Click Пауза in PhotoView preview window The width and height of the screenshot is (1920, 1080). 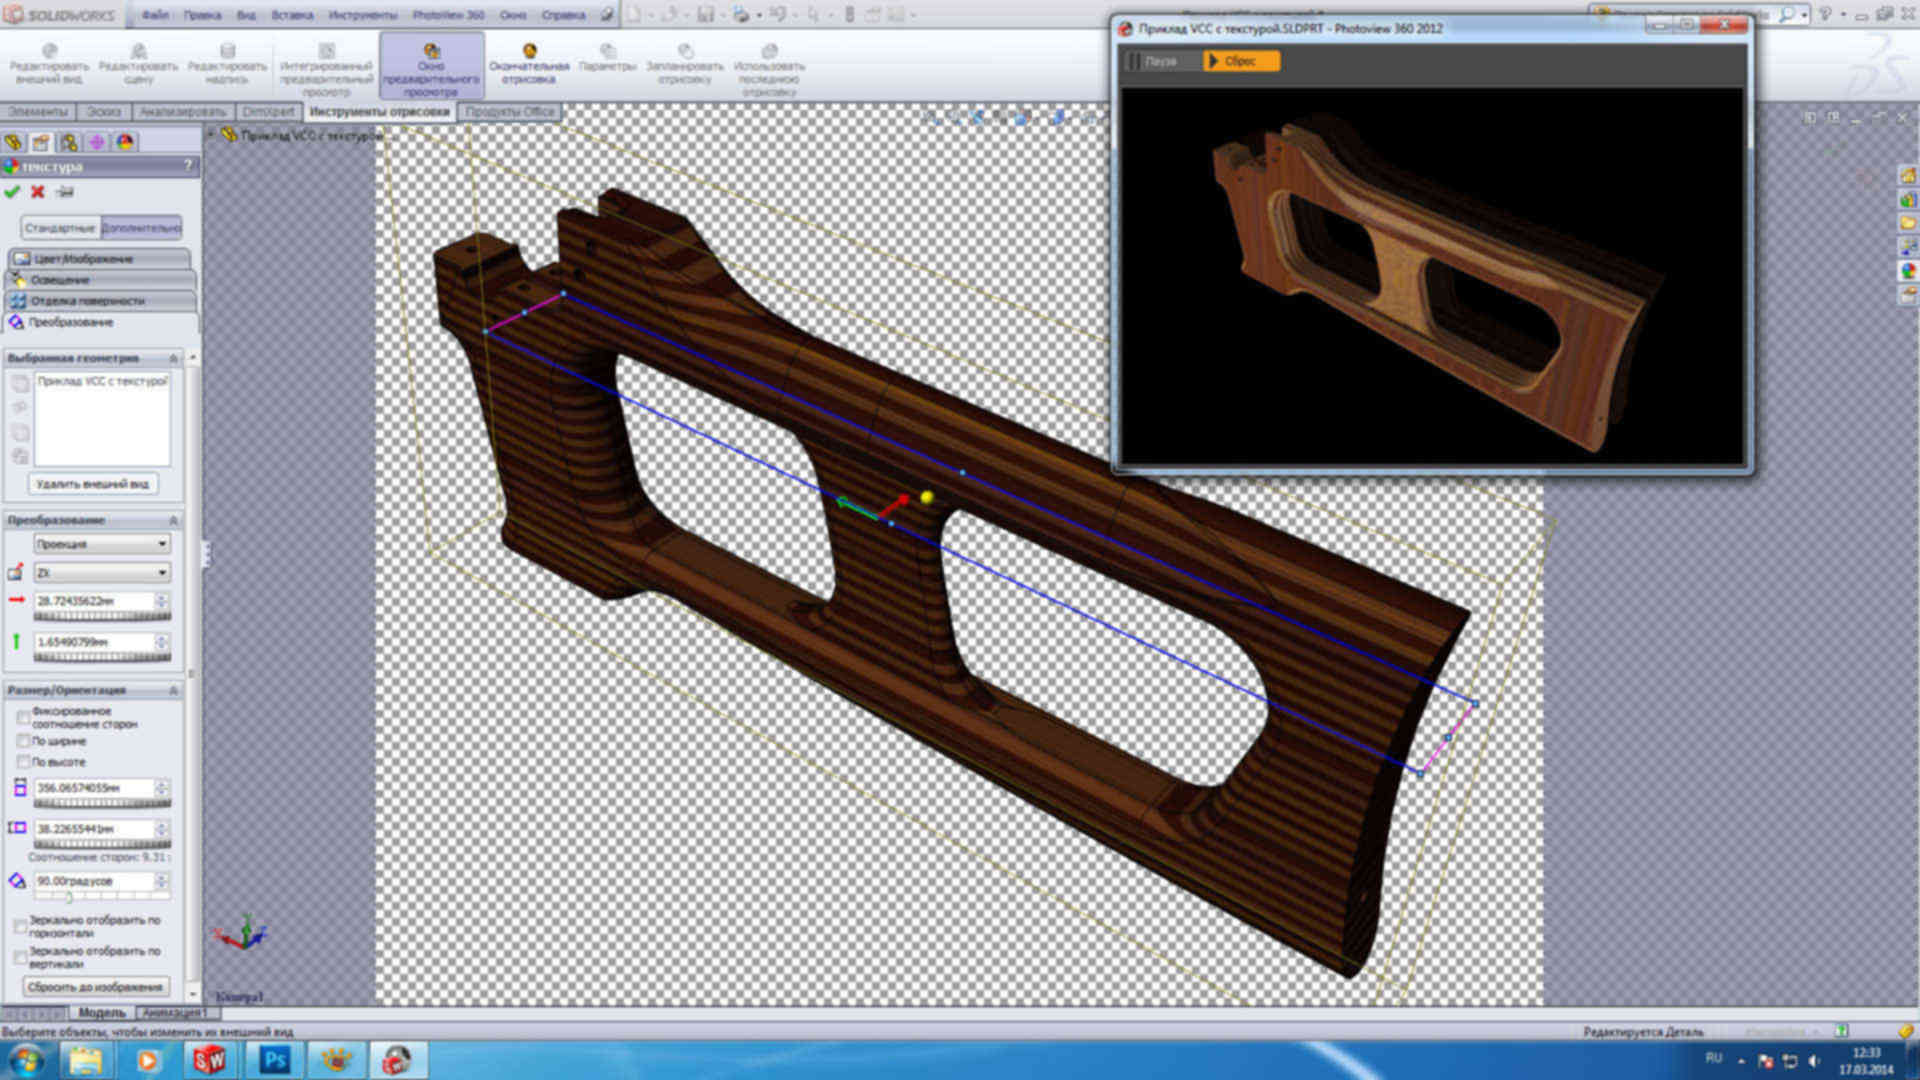coord(1162,61)
